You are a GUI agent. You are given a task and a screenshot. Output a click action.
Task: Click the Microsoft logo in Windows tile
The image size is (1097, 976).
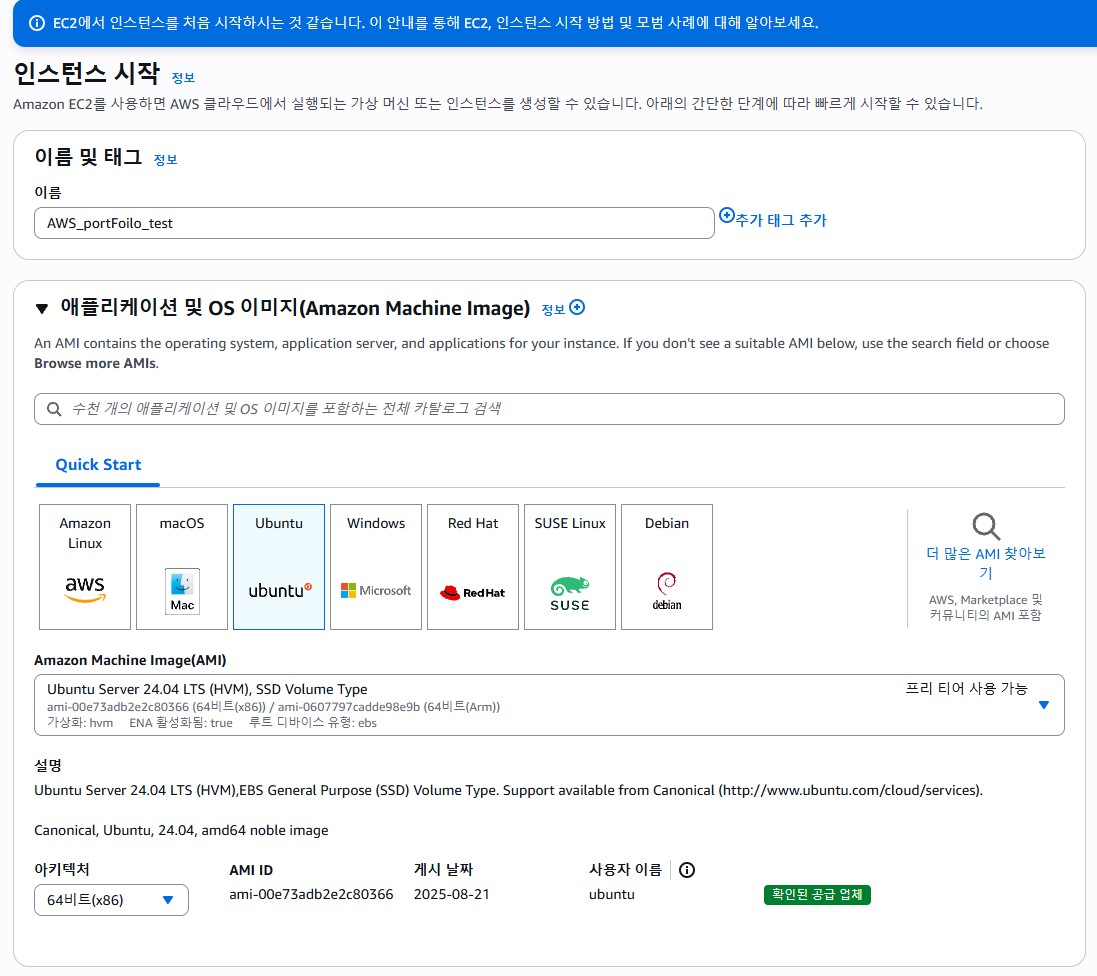(x=376, y=590)
